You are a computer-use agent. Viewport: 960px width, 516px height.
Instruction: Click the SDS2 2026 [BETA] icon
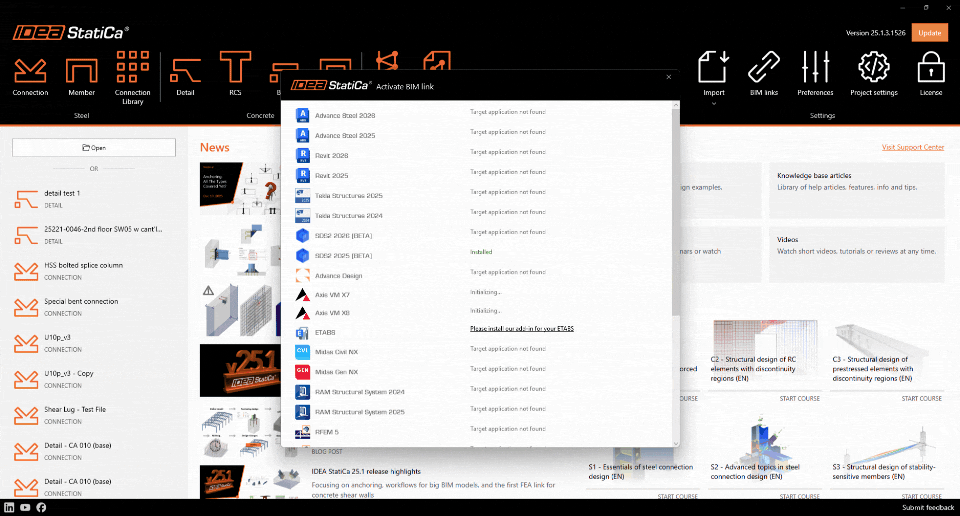coord(302,235)
